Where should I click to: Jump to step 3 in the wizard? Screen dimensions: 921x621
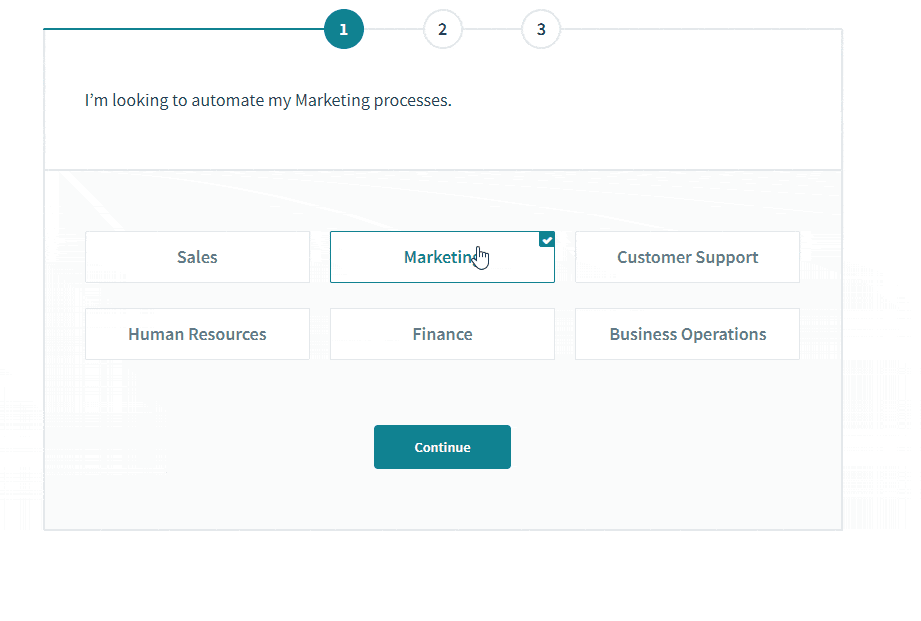tap(540, 29)
